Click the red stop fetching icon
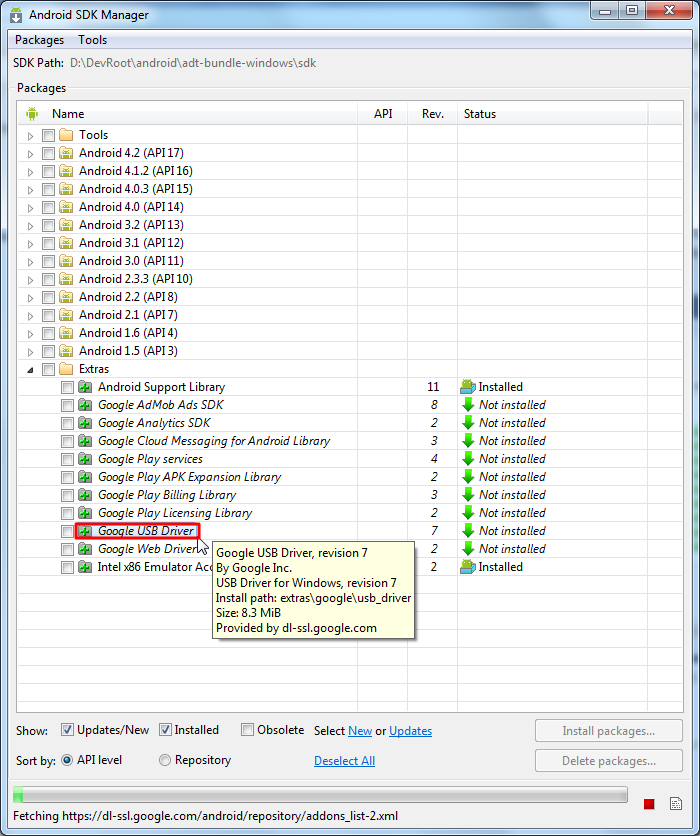This screenshot has height=836, width=700. point(649,803)
